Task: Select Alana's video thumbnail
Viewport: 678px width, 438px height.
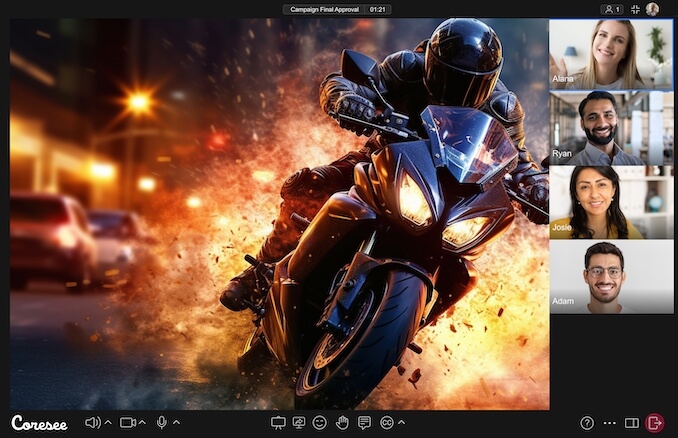Action: [x=596, y=54]
